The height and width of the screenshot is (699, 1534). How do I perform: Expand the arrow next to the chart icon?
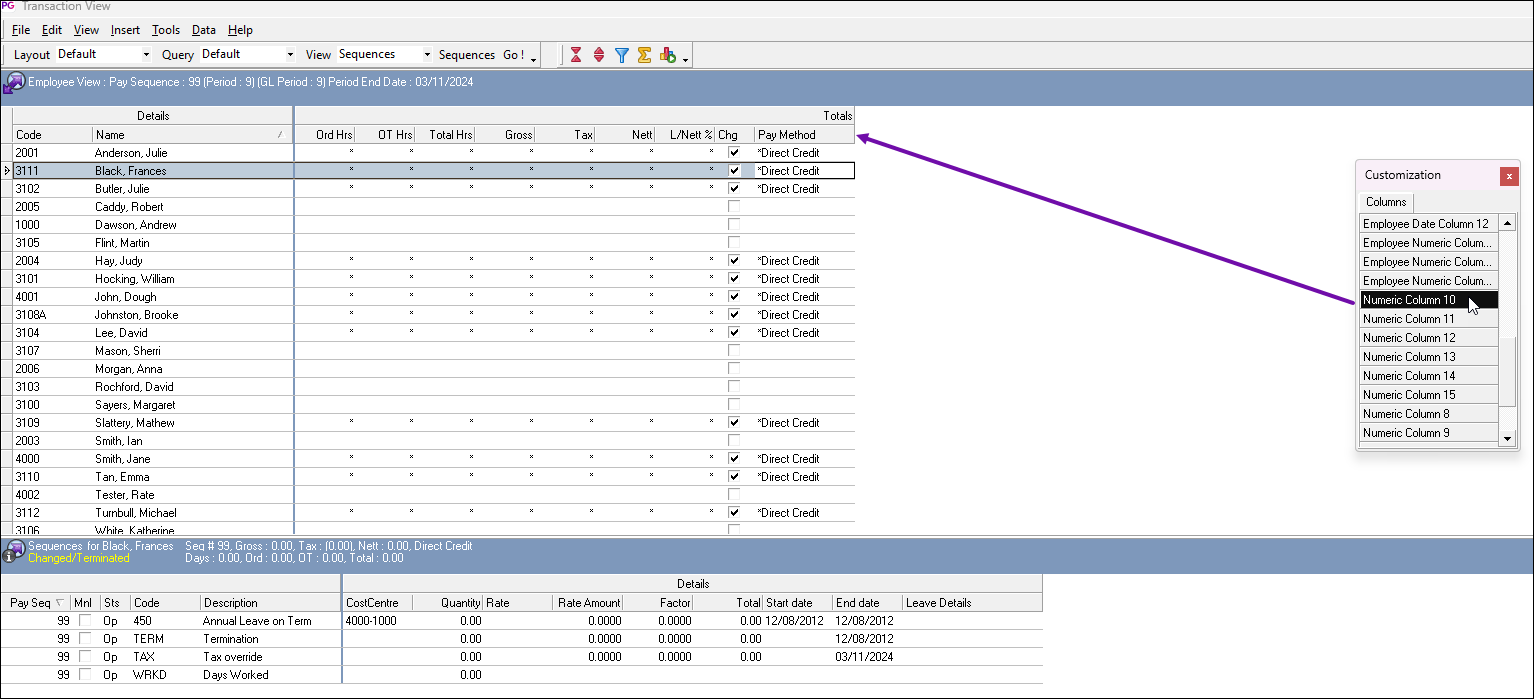685,58
